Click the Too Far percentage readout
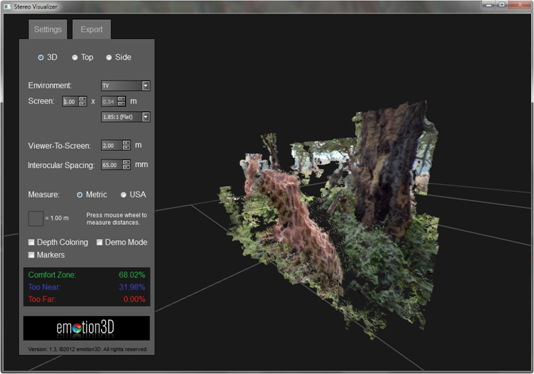 [134, 299]
